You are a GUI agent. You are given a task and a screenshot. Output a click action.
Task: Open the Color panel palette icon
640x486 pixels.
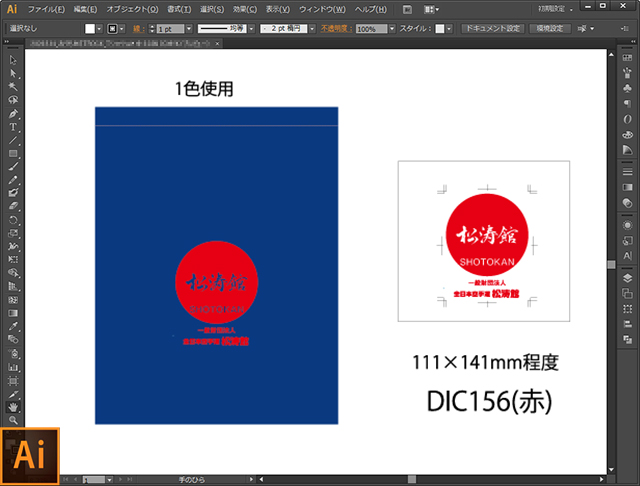click(x=627, y=134)
